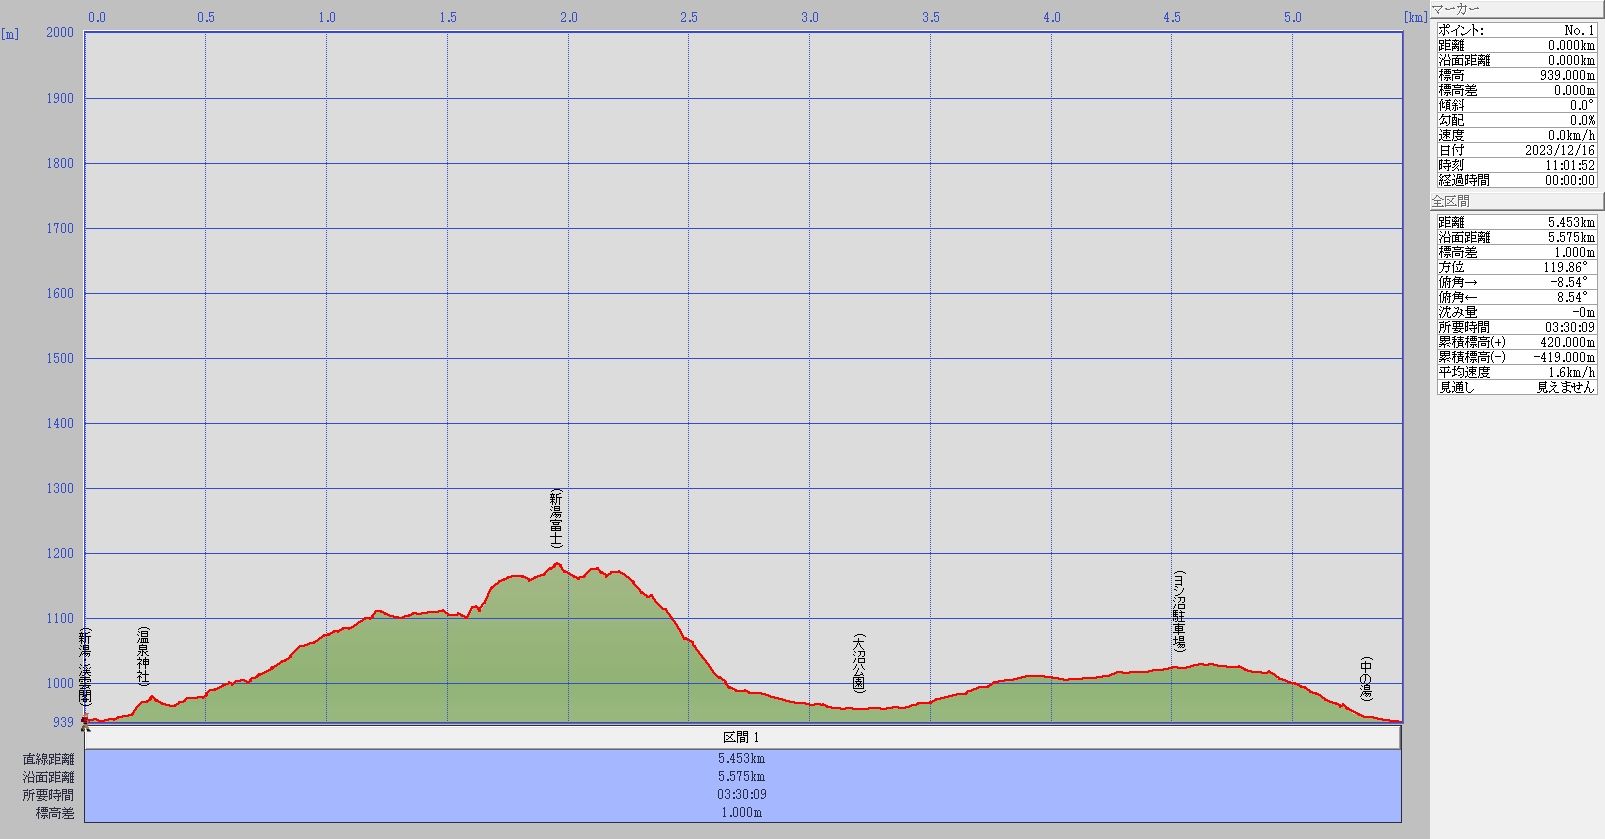Select the 直線距離 5.453km cell in section table

coord(742,759)
